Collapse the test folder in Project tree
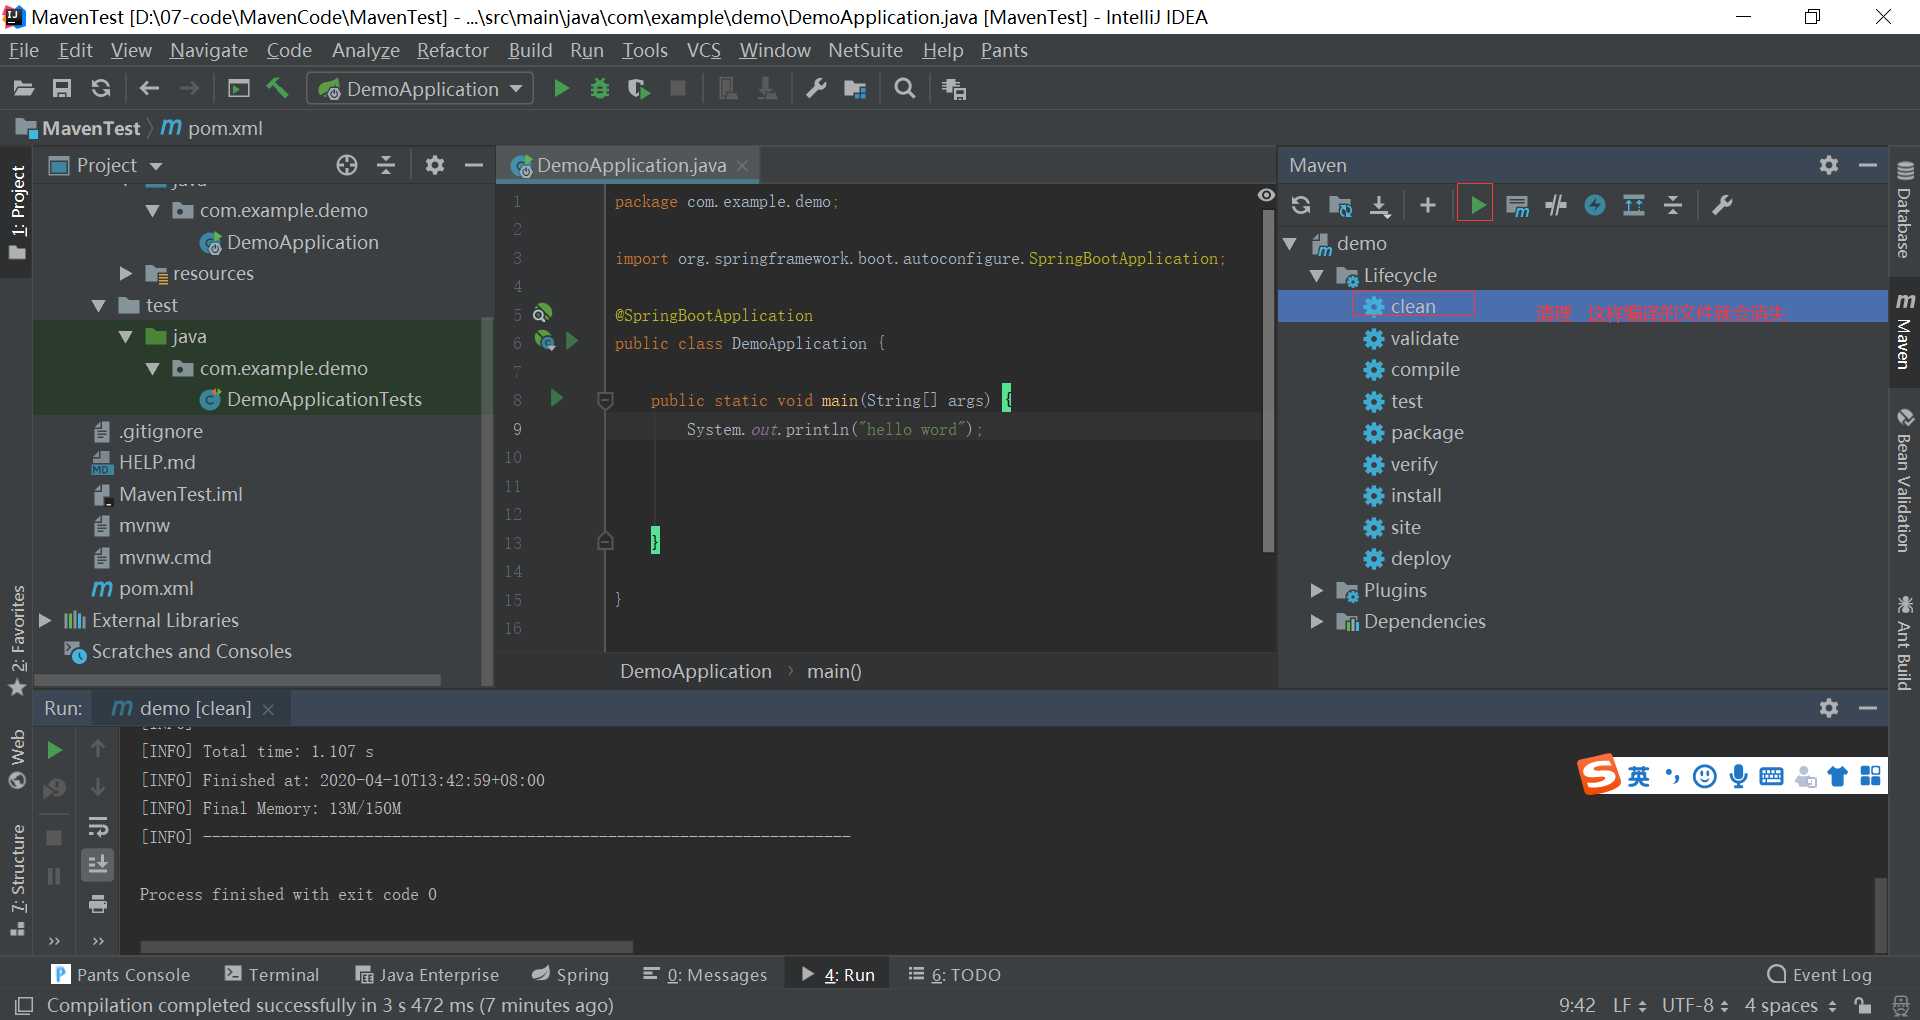This screenshot has width=1920, height=1020. 98,306
